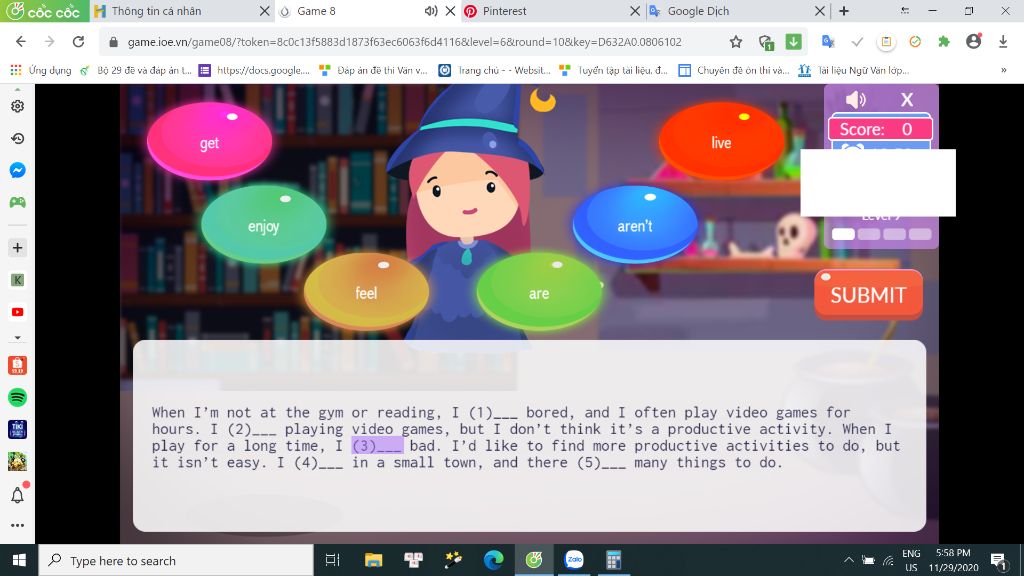Select blank (4) before 'in a small town'
The image size is (1024, 576).
pyautogui.click(x=318, y=463)
